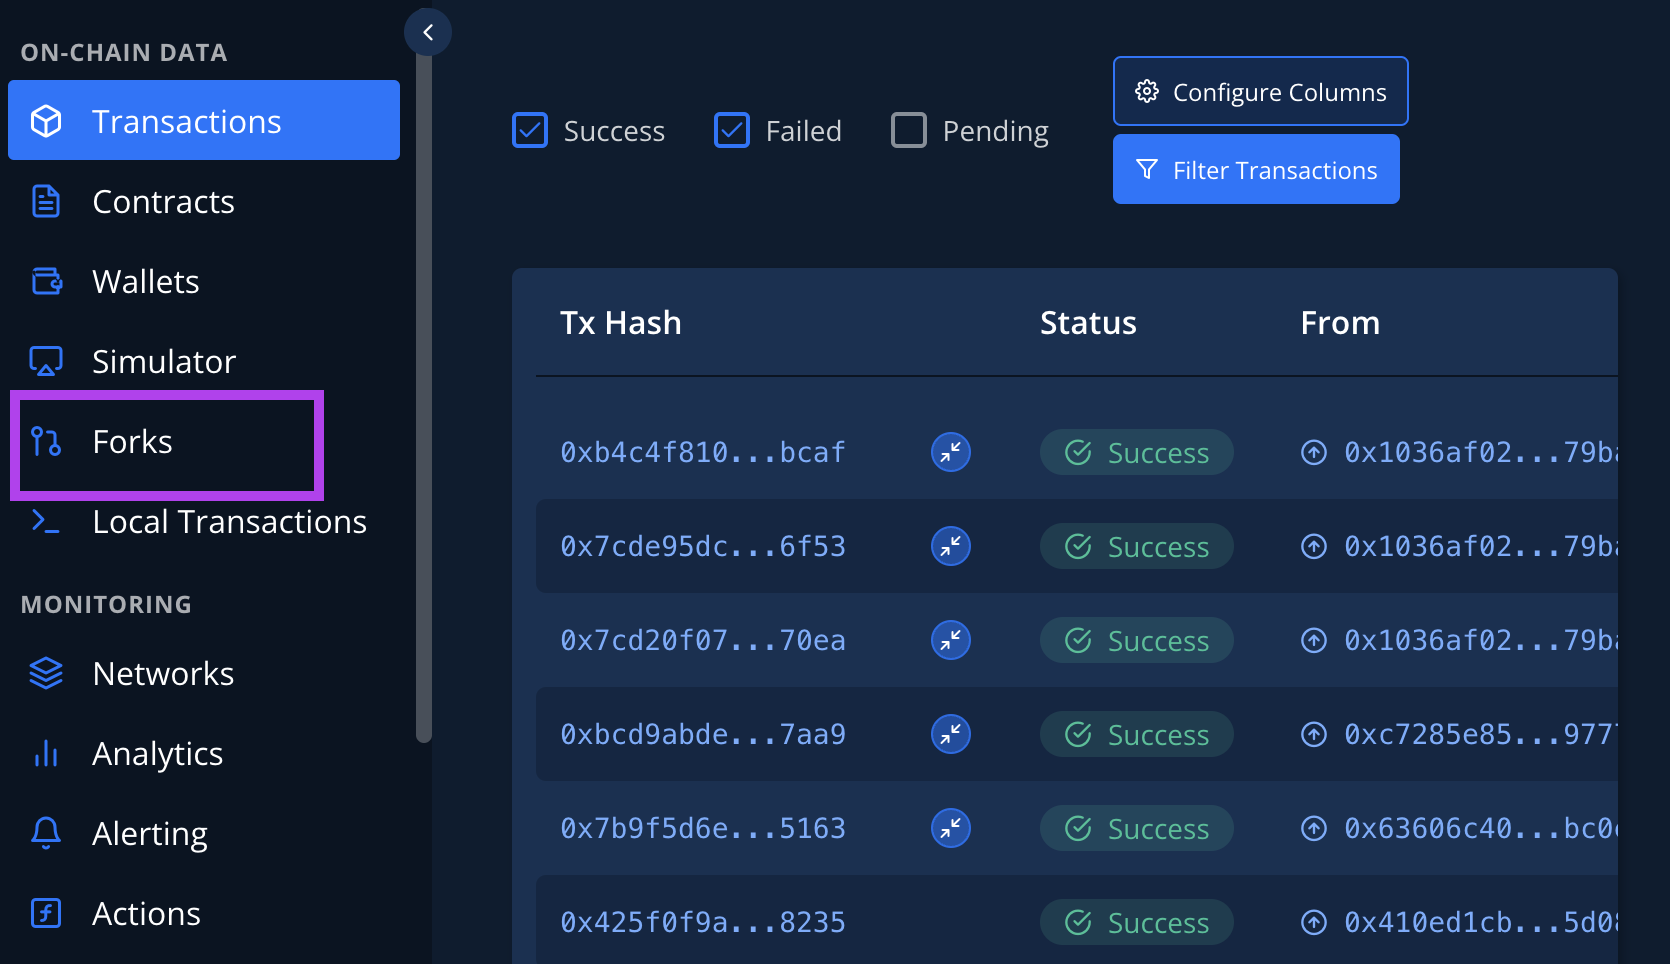Image resolution: width=1670 pixels, height=964 pixels.
Task: Click up-arrow icon beside 0x410ed1cb address
Action: (1314, 922)
